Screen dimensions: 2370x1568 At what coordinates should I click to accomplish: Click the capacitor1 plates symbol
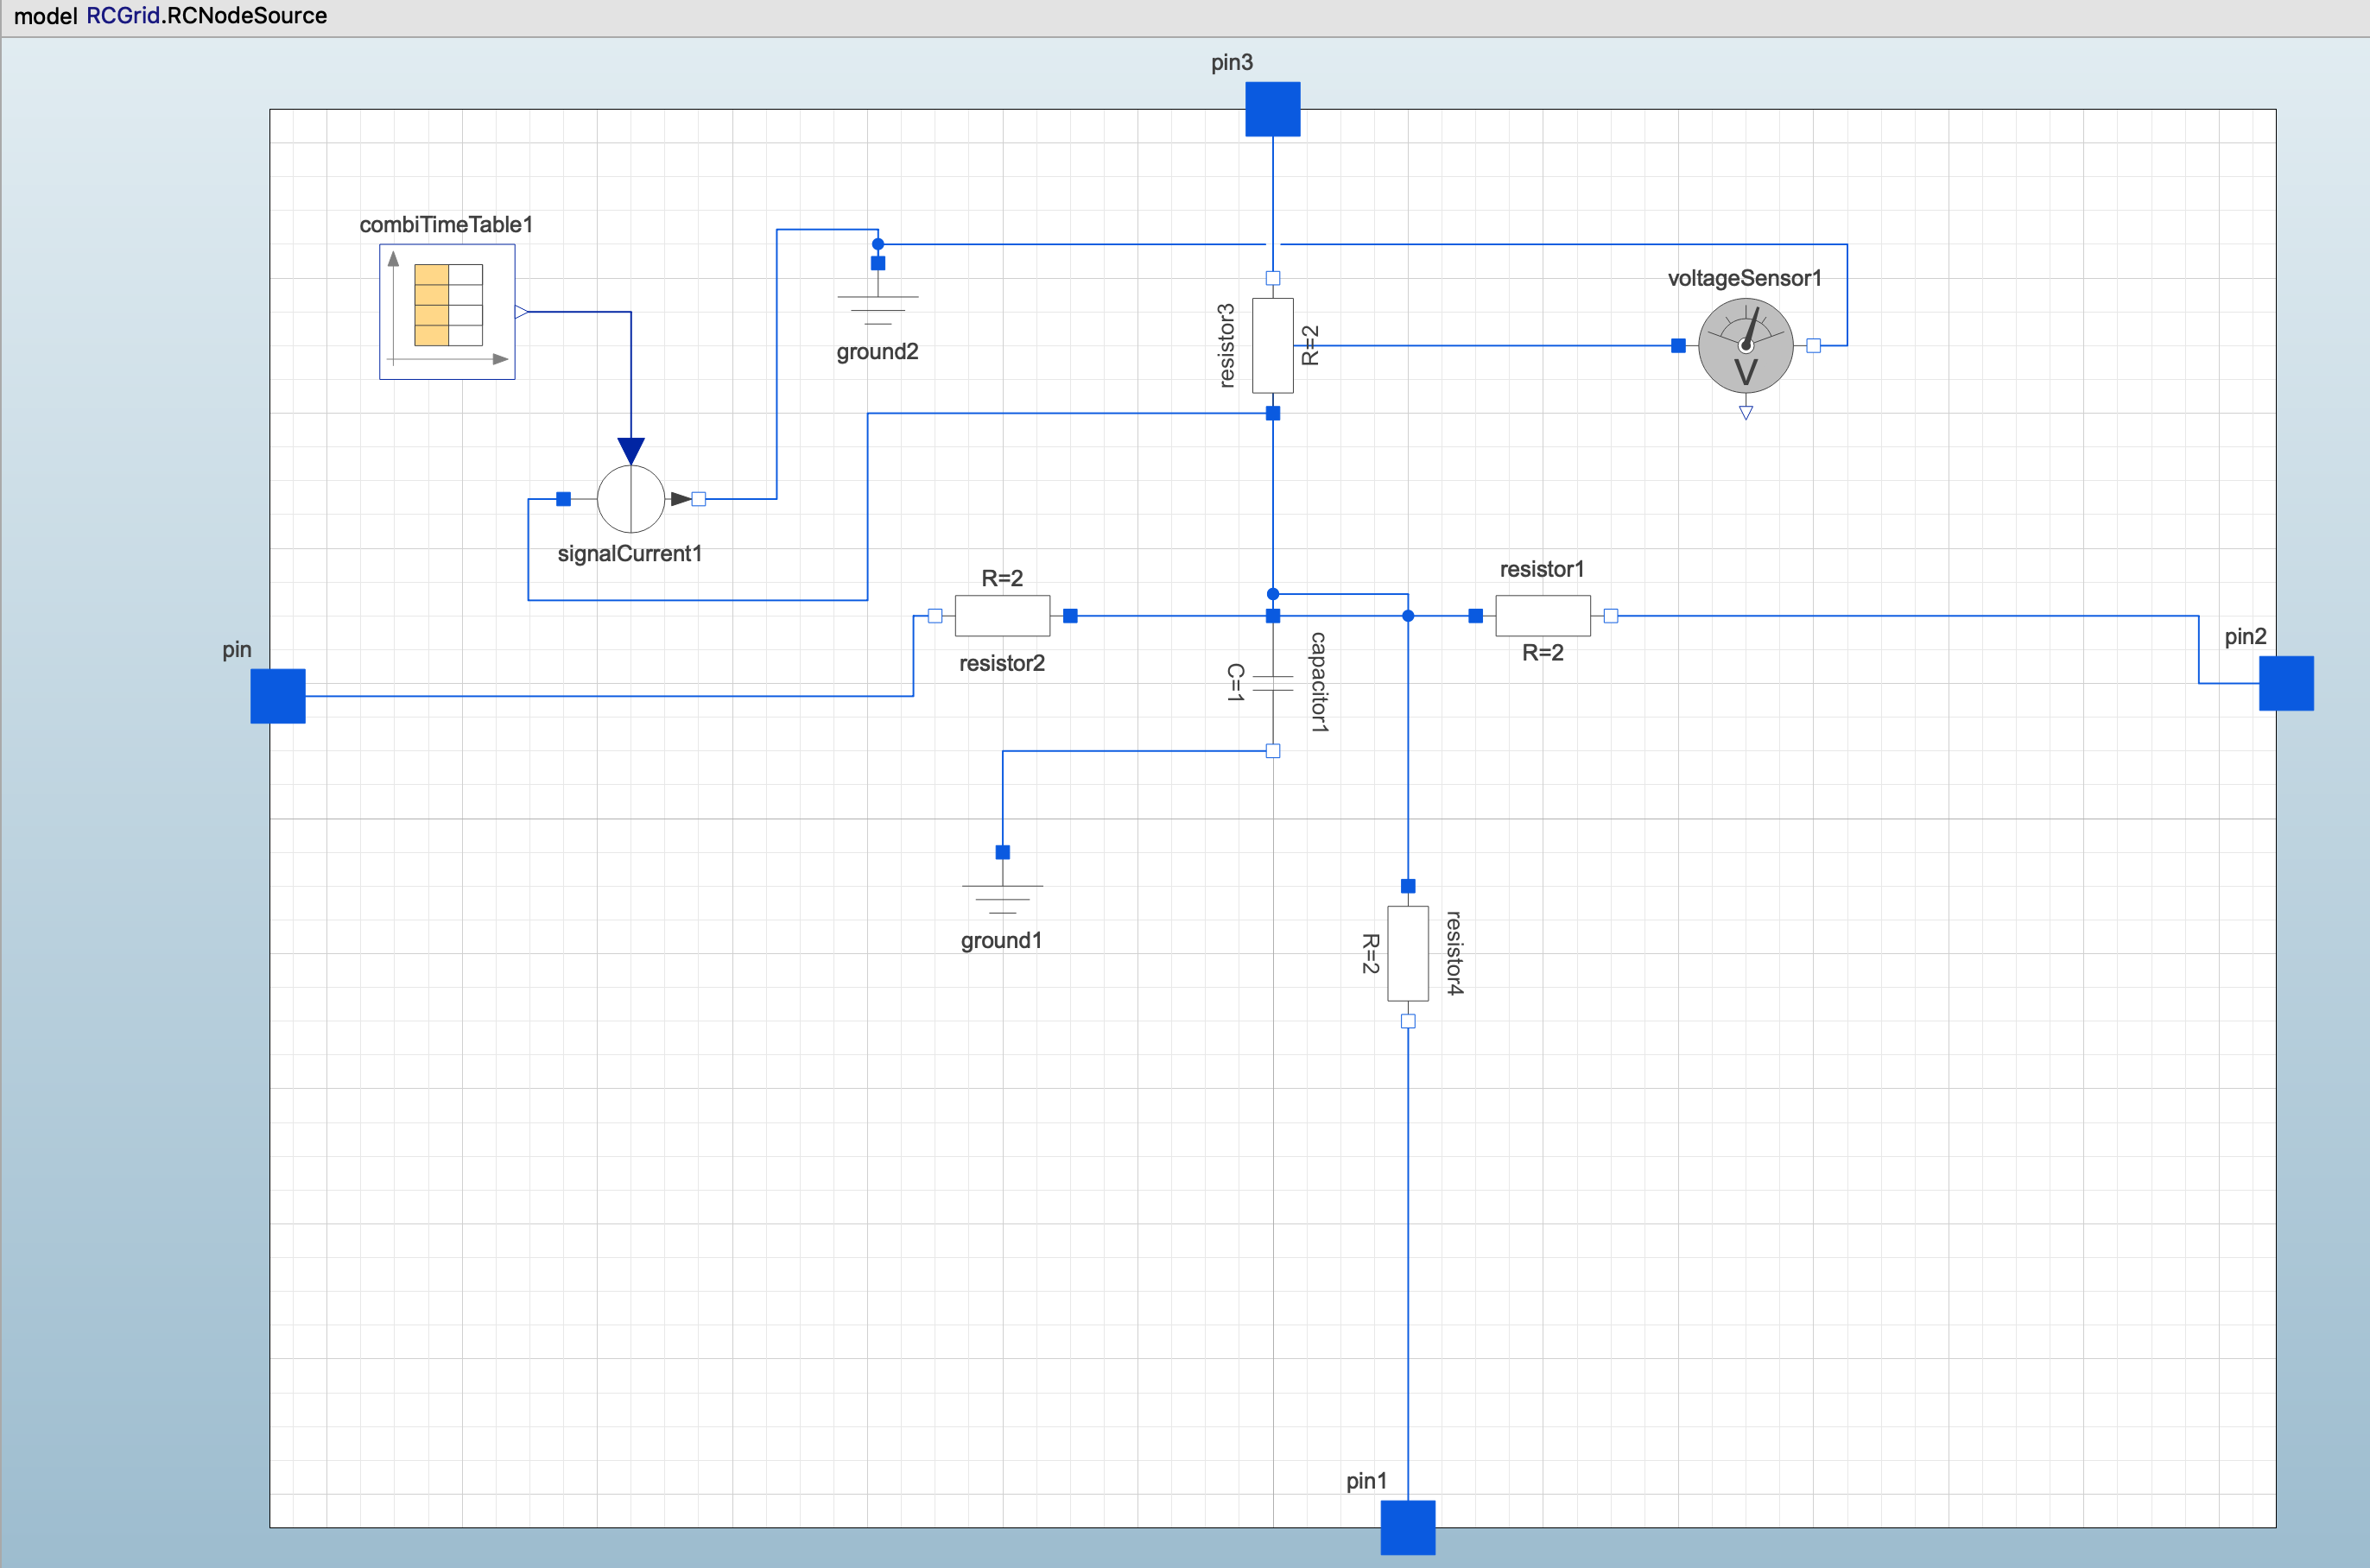pos(1273,683)
